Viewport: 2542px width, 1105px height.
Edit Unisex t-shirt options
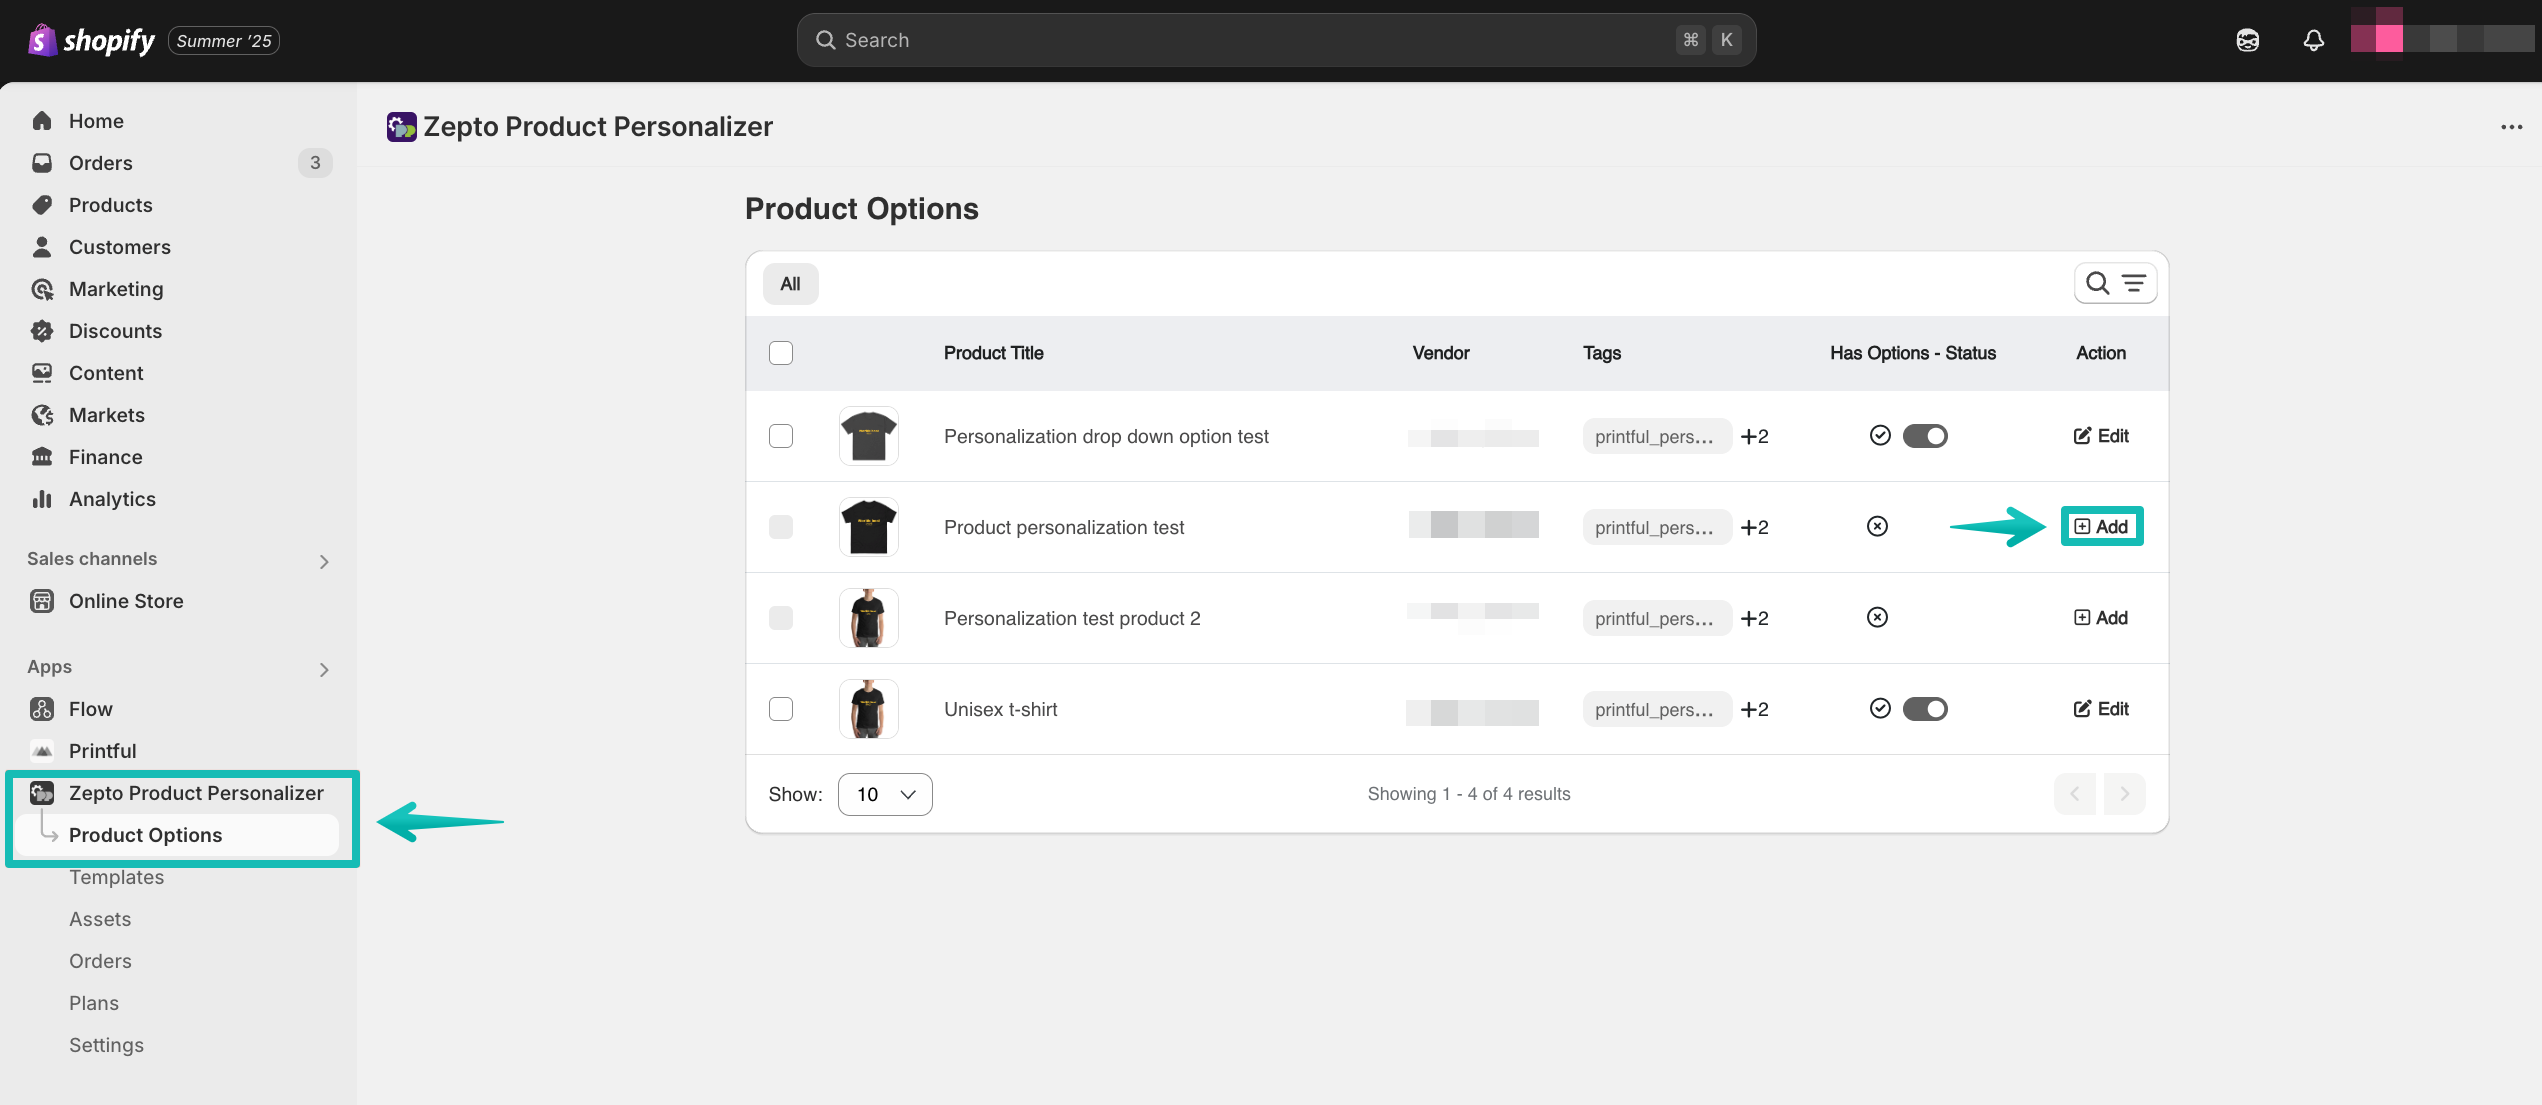coord(2101,709)
